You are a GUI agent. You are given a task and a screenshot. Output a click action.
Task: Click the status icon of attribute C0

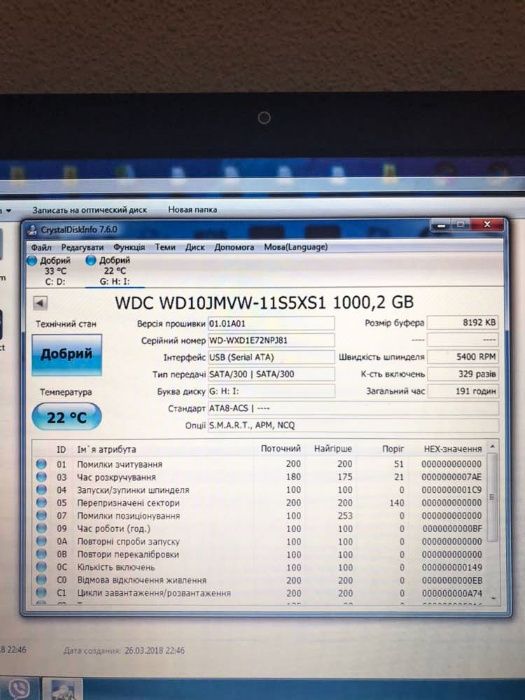pyautogui.click(x=41, y=580)
